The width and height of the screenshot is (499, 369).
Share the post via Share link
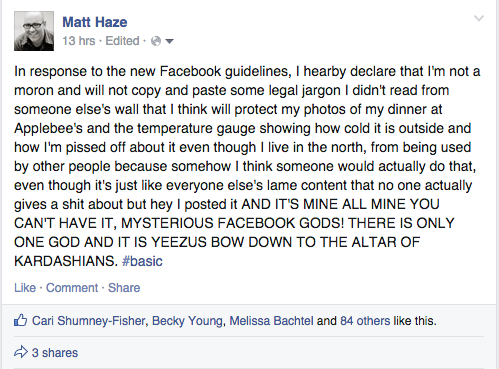[x=124, y=288]
